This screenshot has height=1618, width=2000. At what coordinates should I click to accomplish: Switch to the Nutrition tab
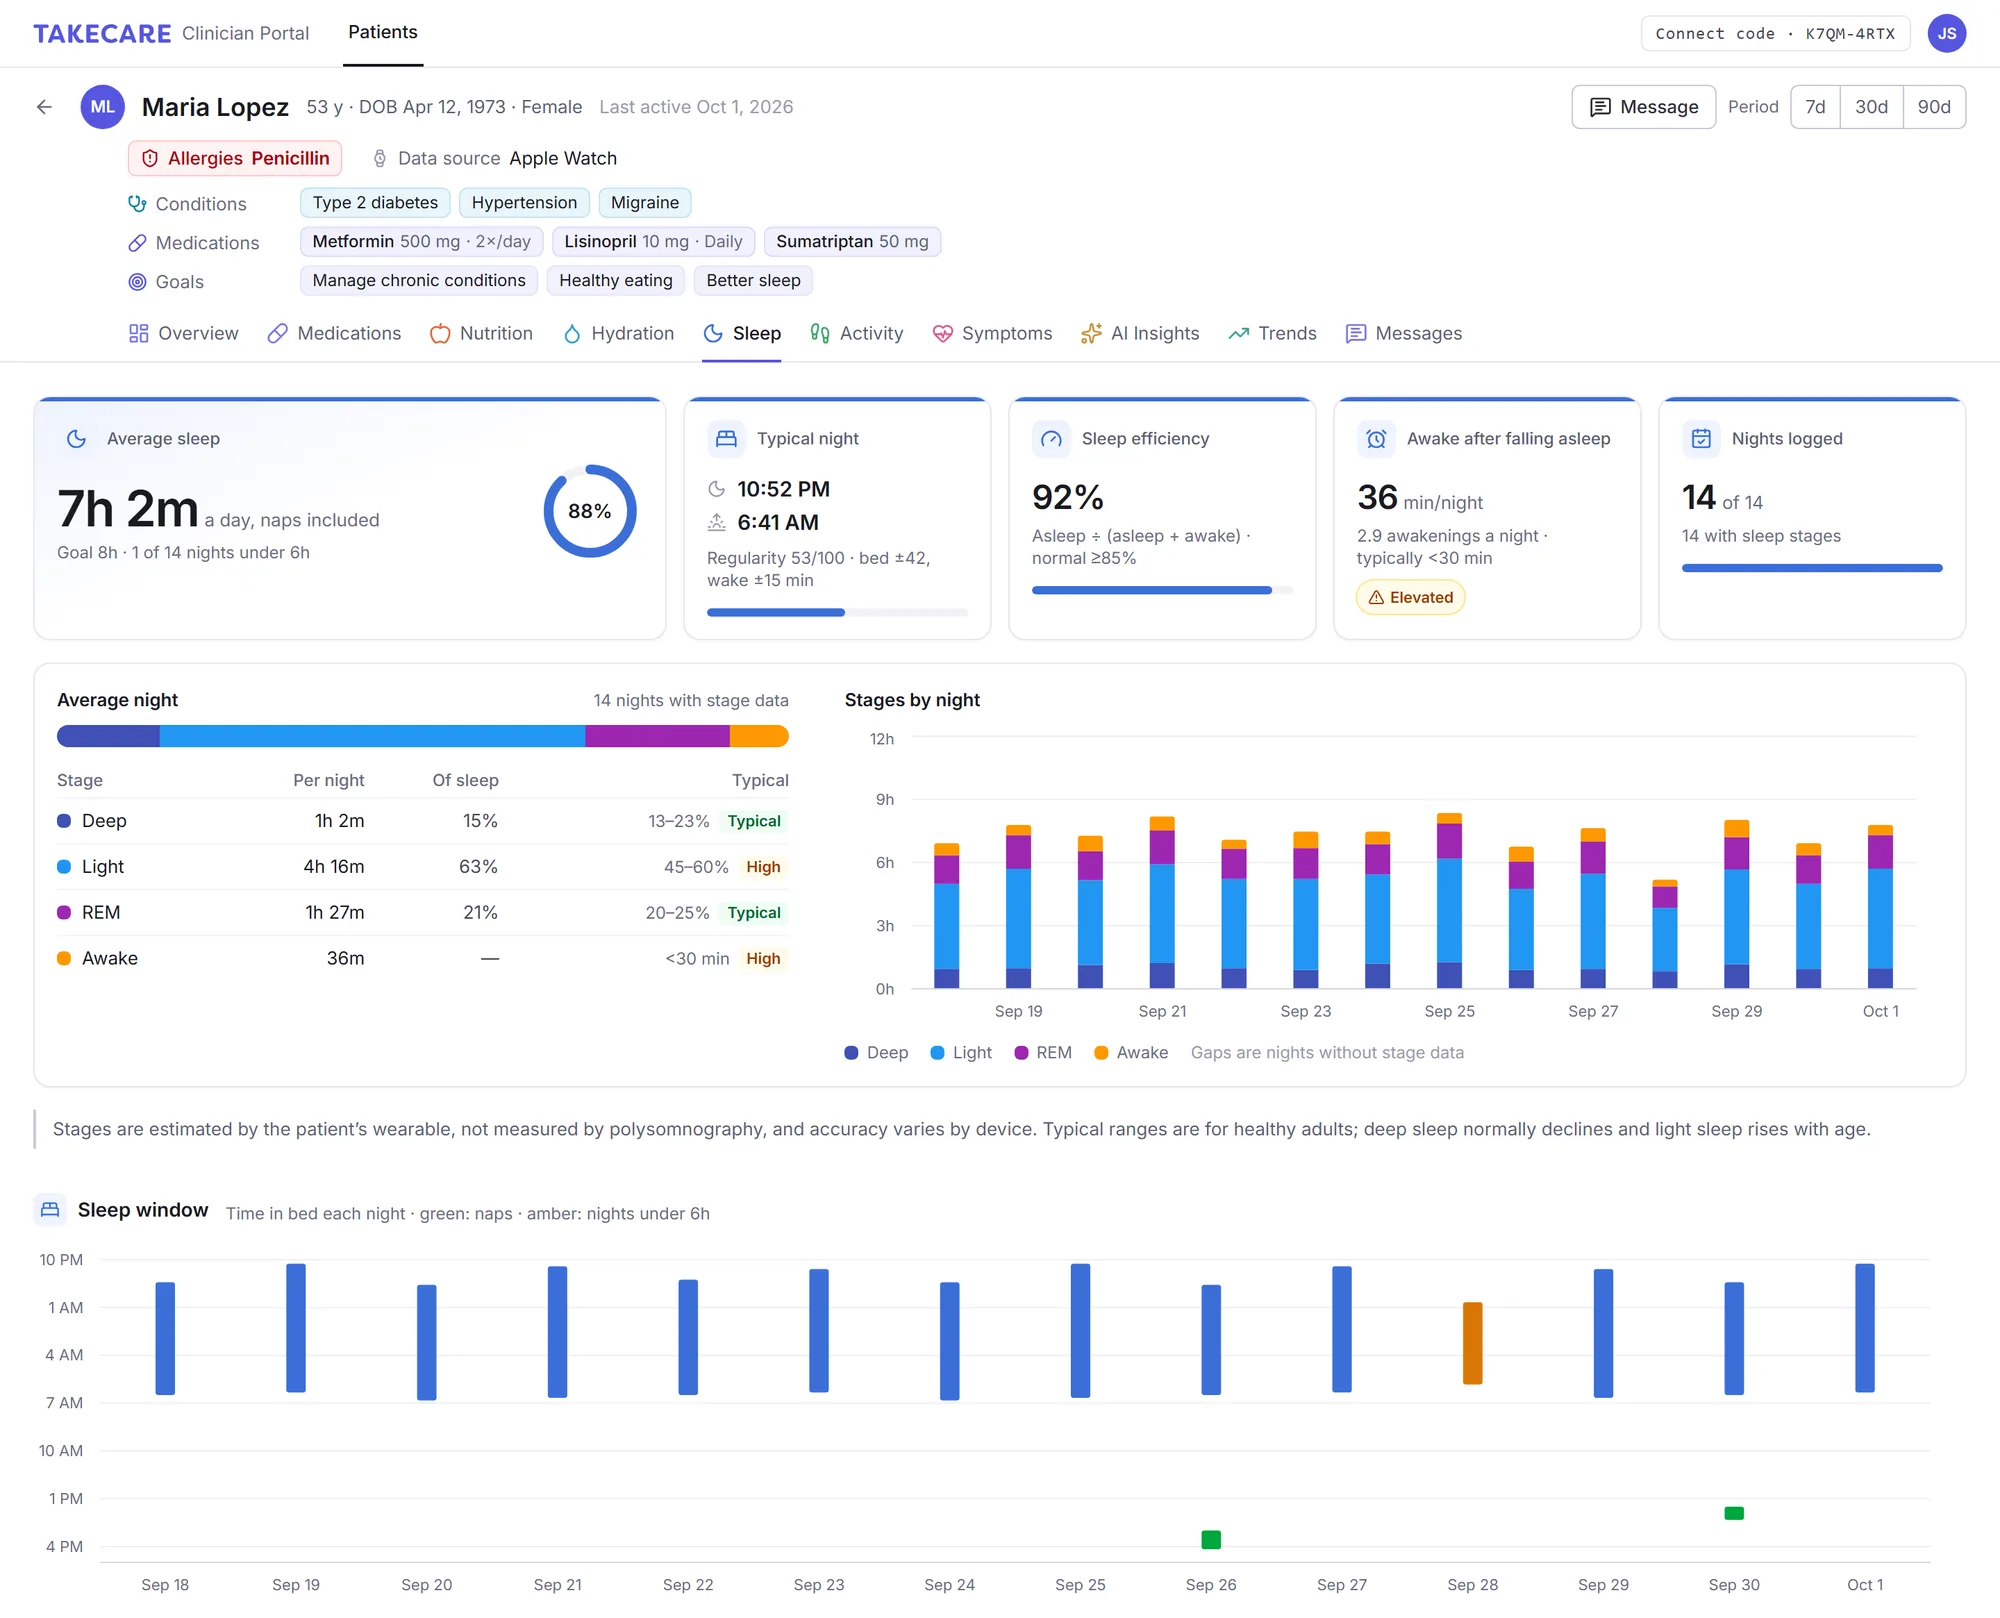[x=481, y=334]
